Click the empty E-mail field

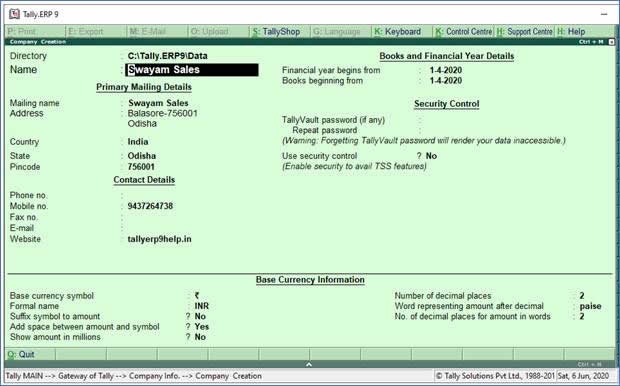pyautogui.click(x=158, y=228)
